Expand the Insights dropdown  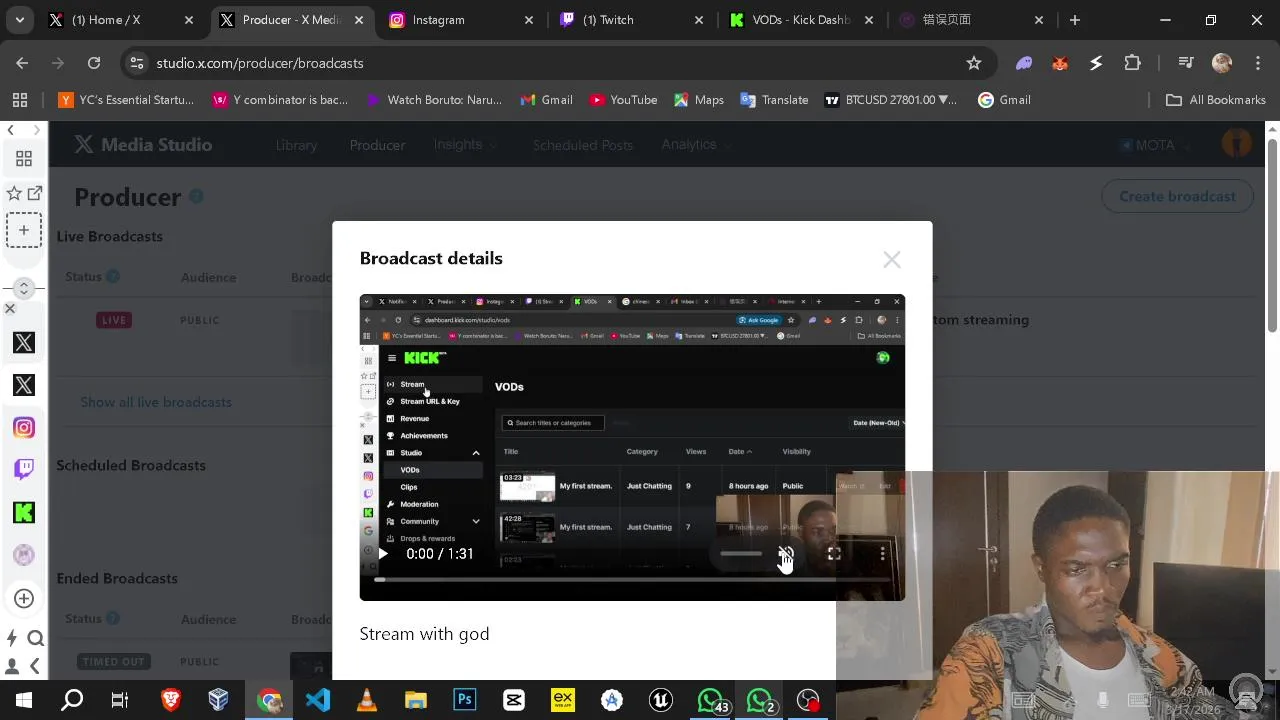pyautogui.click(x=465, y=145)
